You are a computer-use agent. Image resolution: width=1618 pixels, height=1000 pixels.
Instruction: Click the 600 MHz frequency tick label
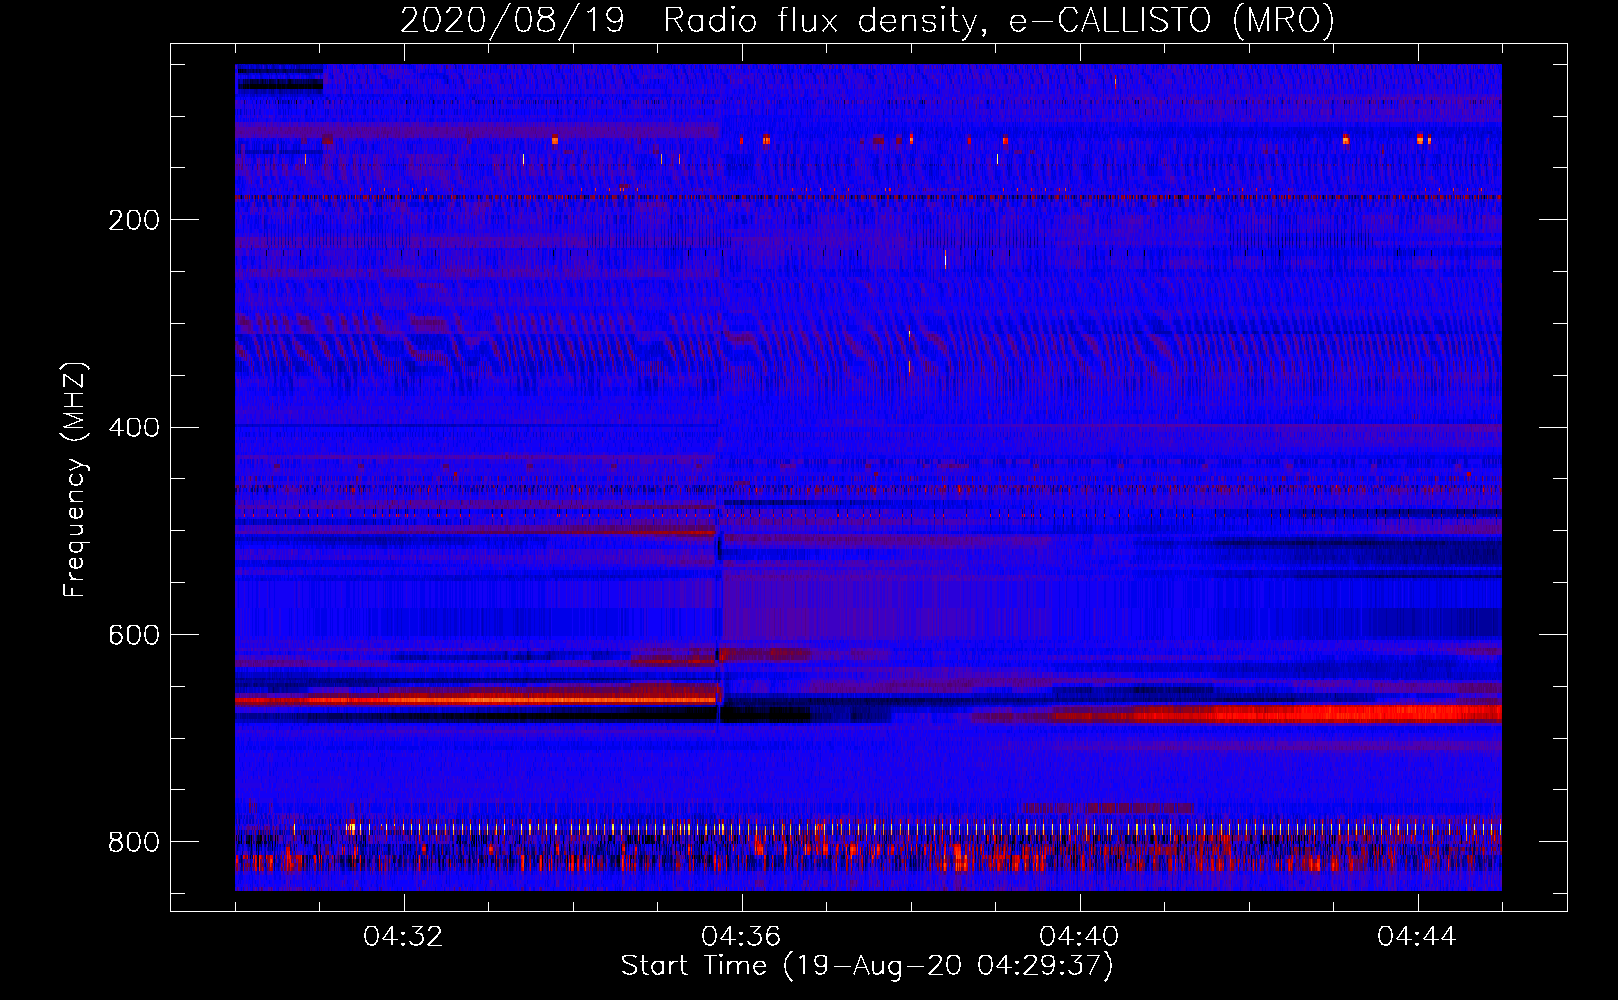point(134,636)
